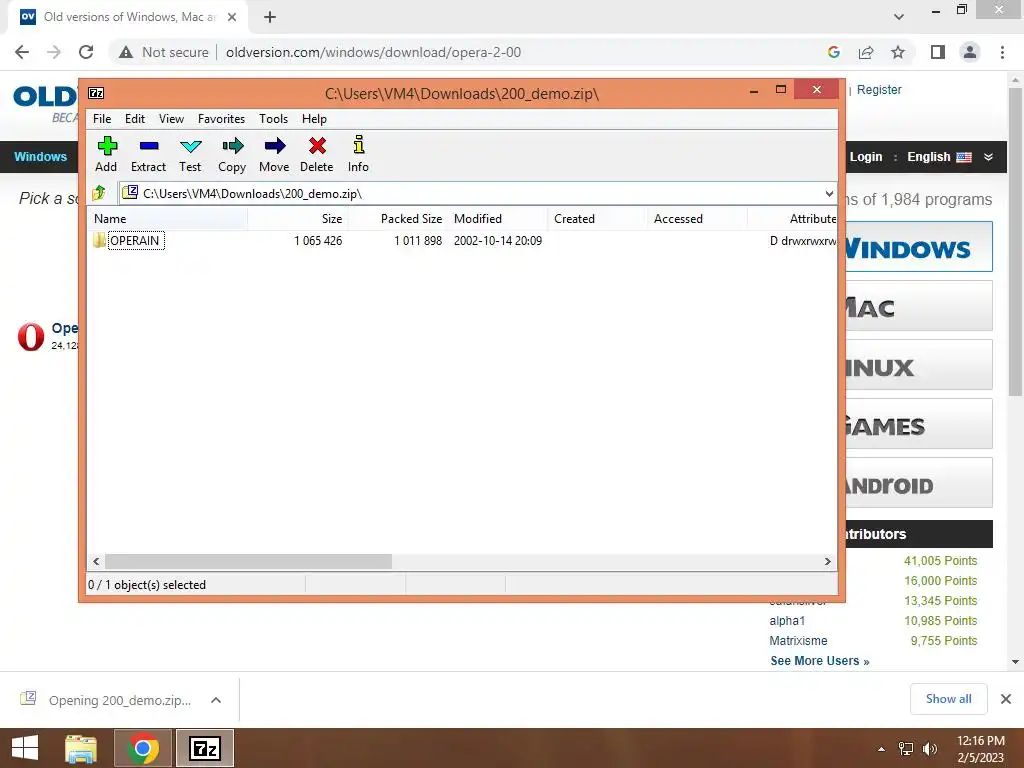Click the Not secure warning icon
The width and height of the screenshot is (1024, 768).
pos(125,52)
